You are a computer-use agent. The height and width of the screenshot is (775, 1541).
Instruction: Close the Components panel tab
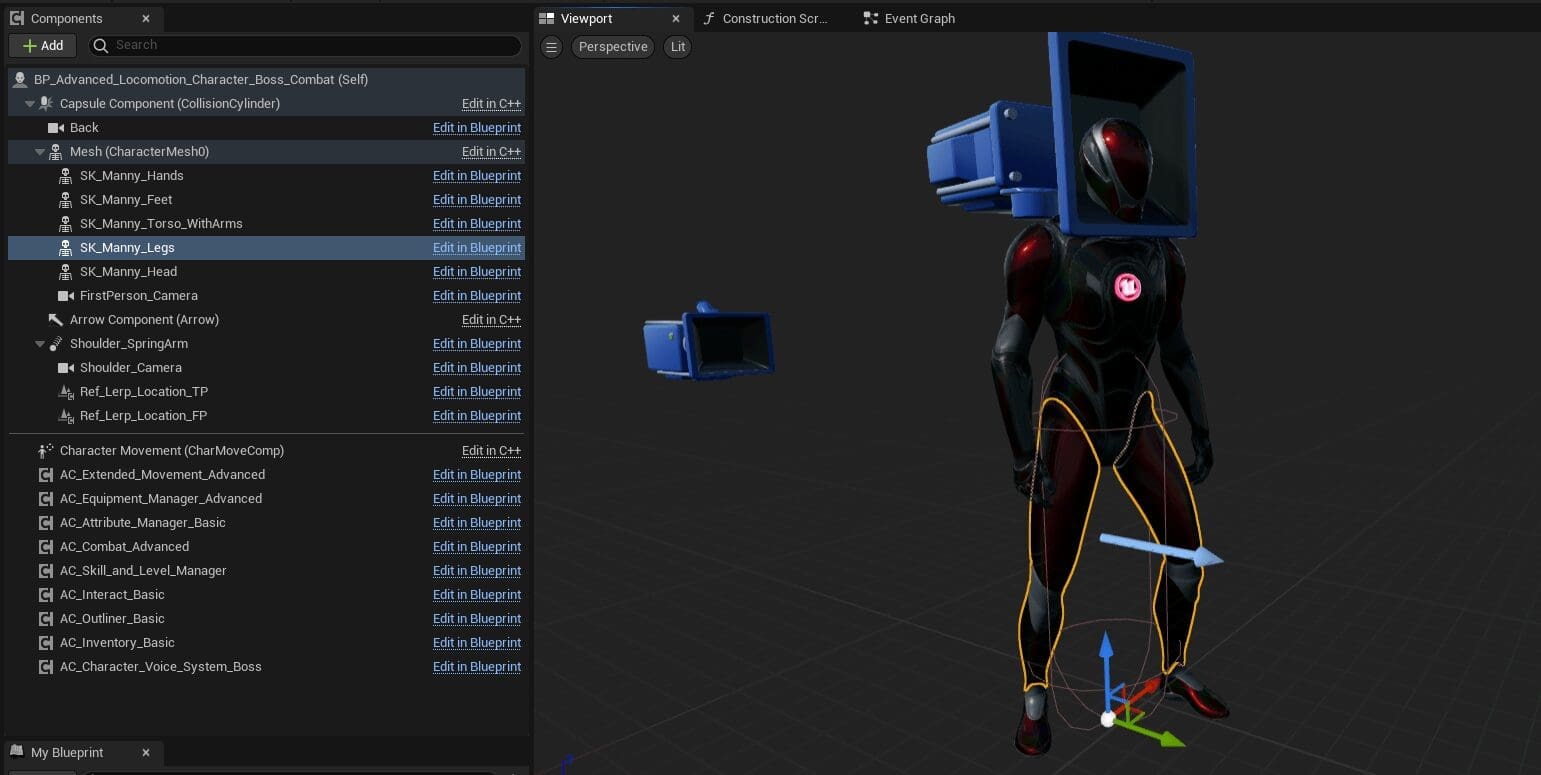pyautogui.click(x=146, y=18)
